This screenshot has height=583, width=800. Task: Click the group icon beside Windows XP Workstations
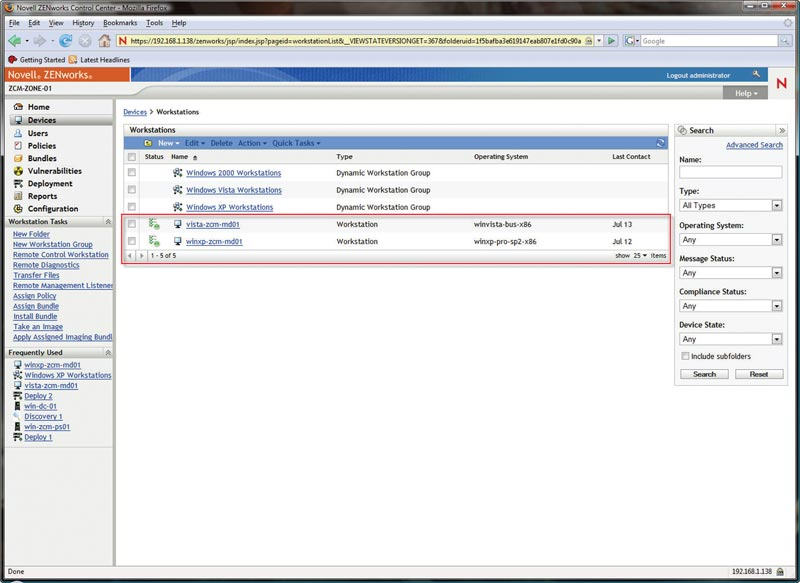pyautogui.click(x=178, y=207)
